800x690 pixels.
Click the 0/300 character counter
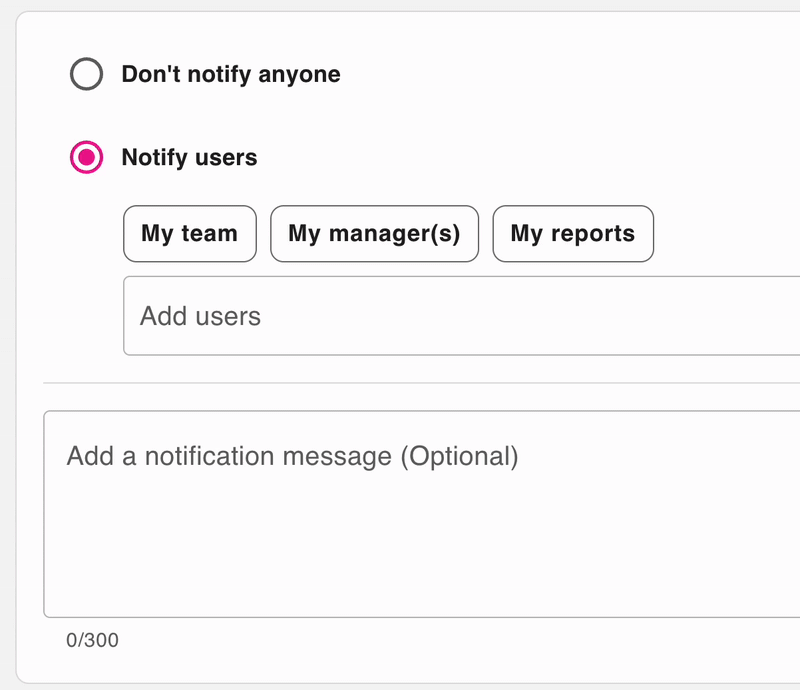coord(92,640)
